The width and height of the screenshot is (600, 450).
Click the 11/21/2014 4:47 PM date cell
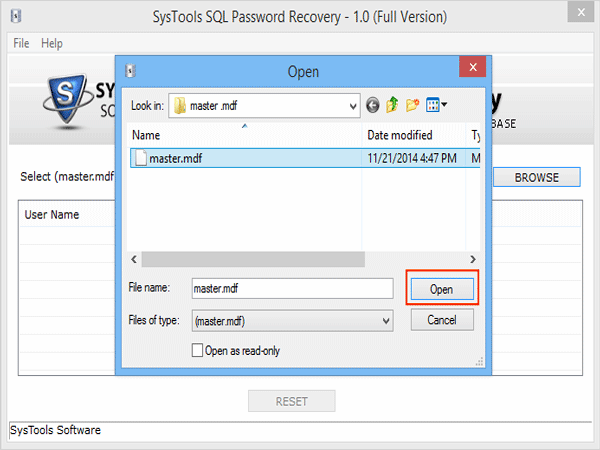[412, 158]
